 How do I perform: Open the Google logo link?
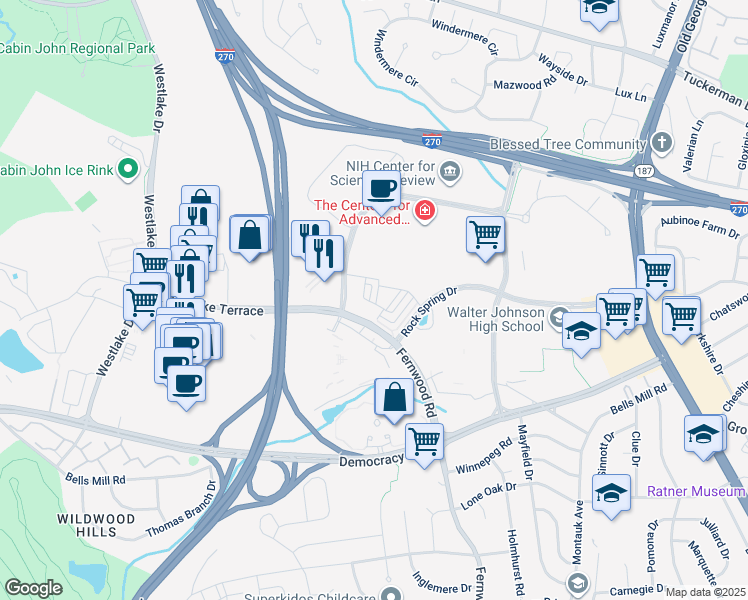(34, 588)
